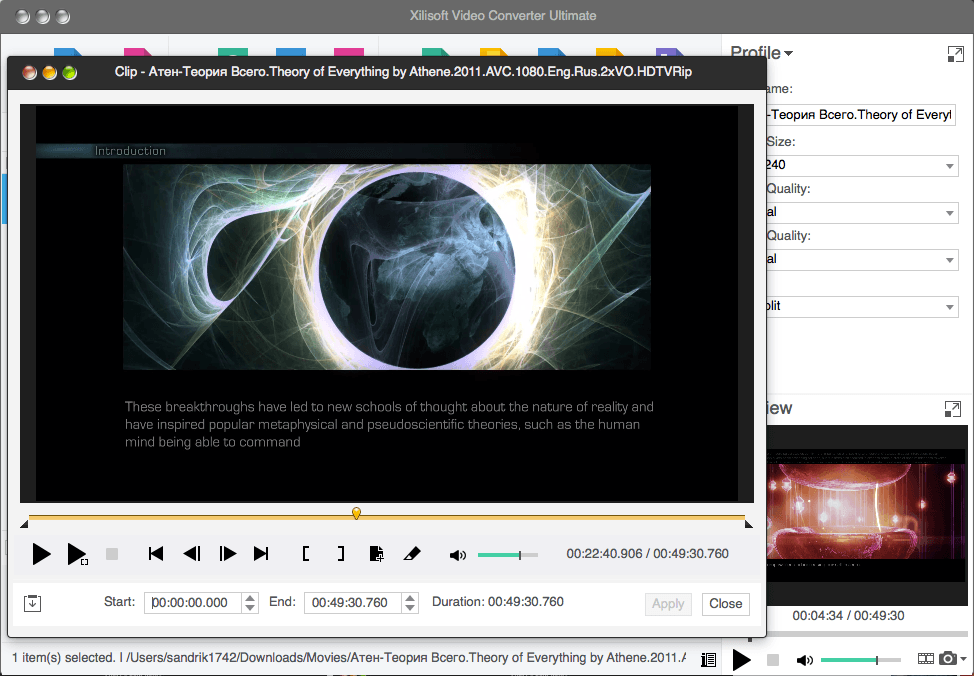The height and width of the screenshot is (676, 974).
Task: Step forward one frame
Action: point(227,554)
